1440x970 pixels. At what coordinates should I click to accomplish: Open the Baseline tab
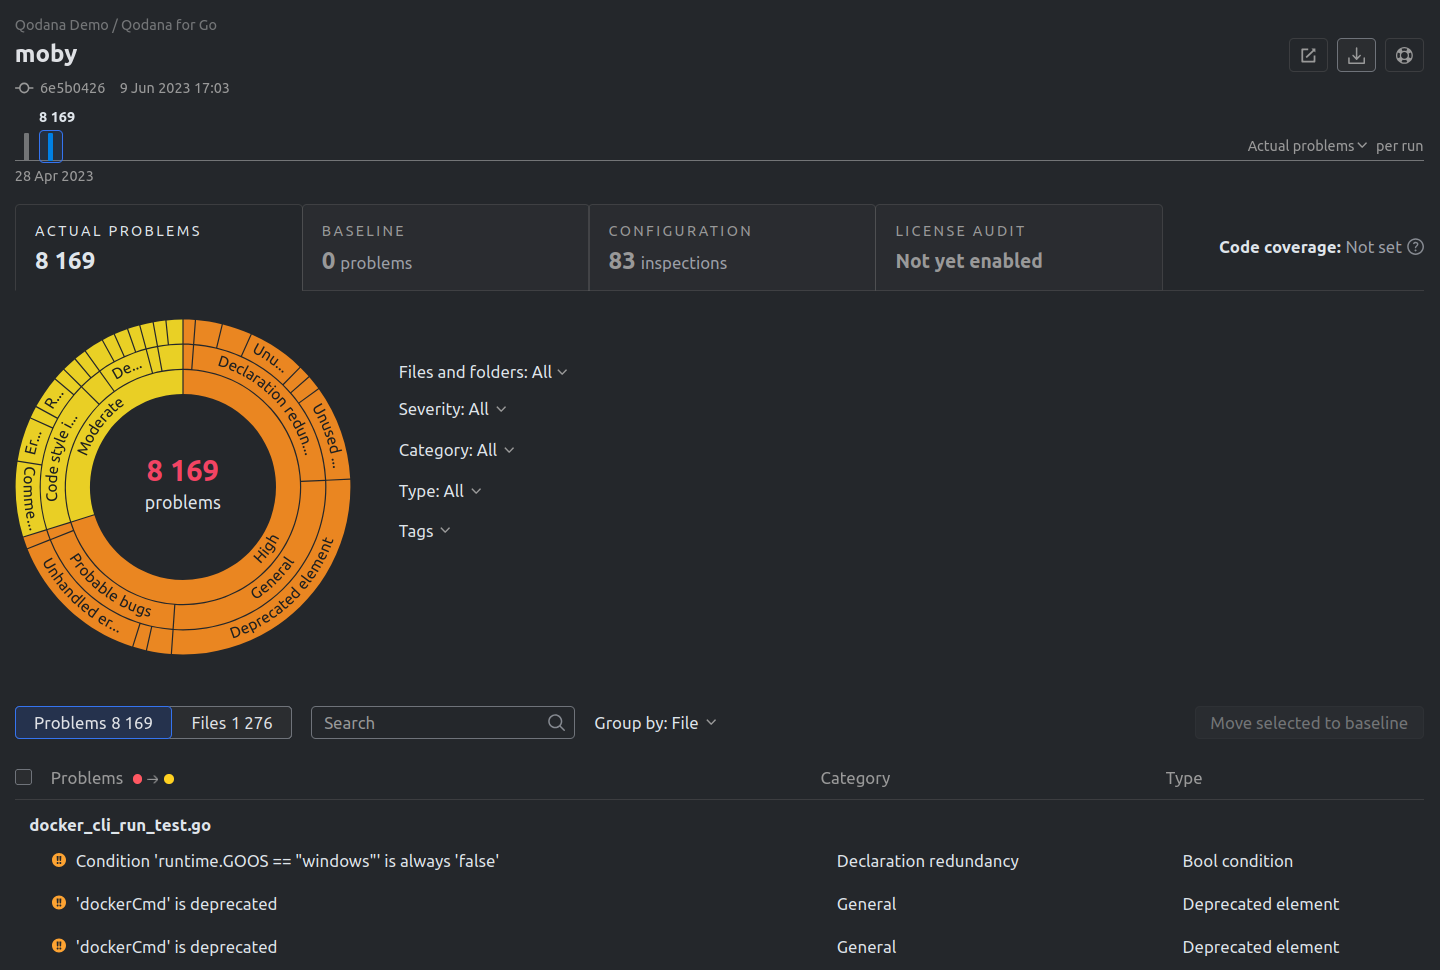click(x=445, y=248)
